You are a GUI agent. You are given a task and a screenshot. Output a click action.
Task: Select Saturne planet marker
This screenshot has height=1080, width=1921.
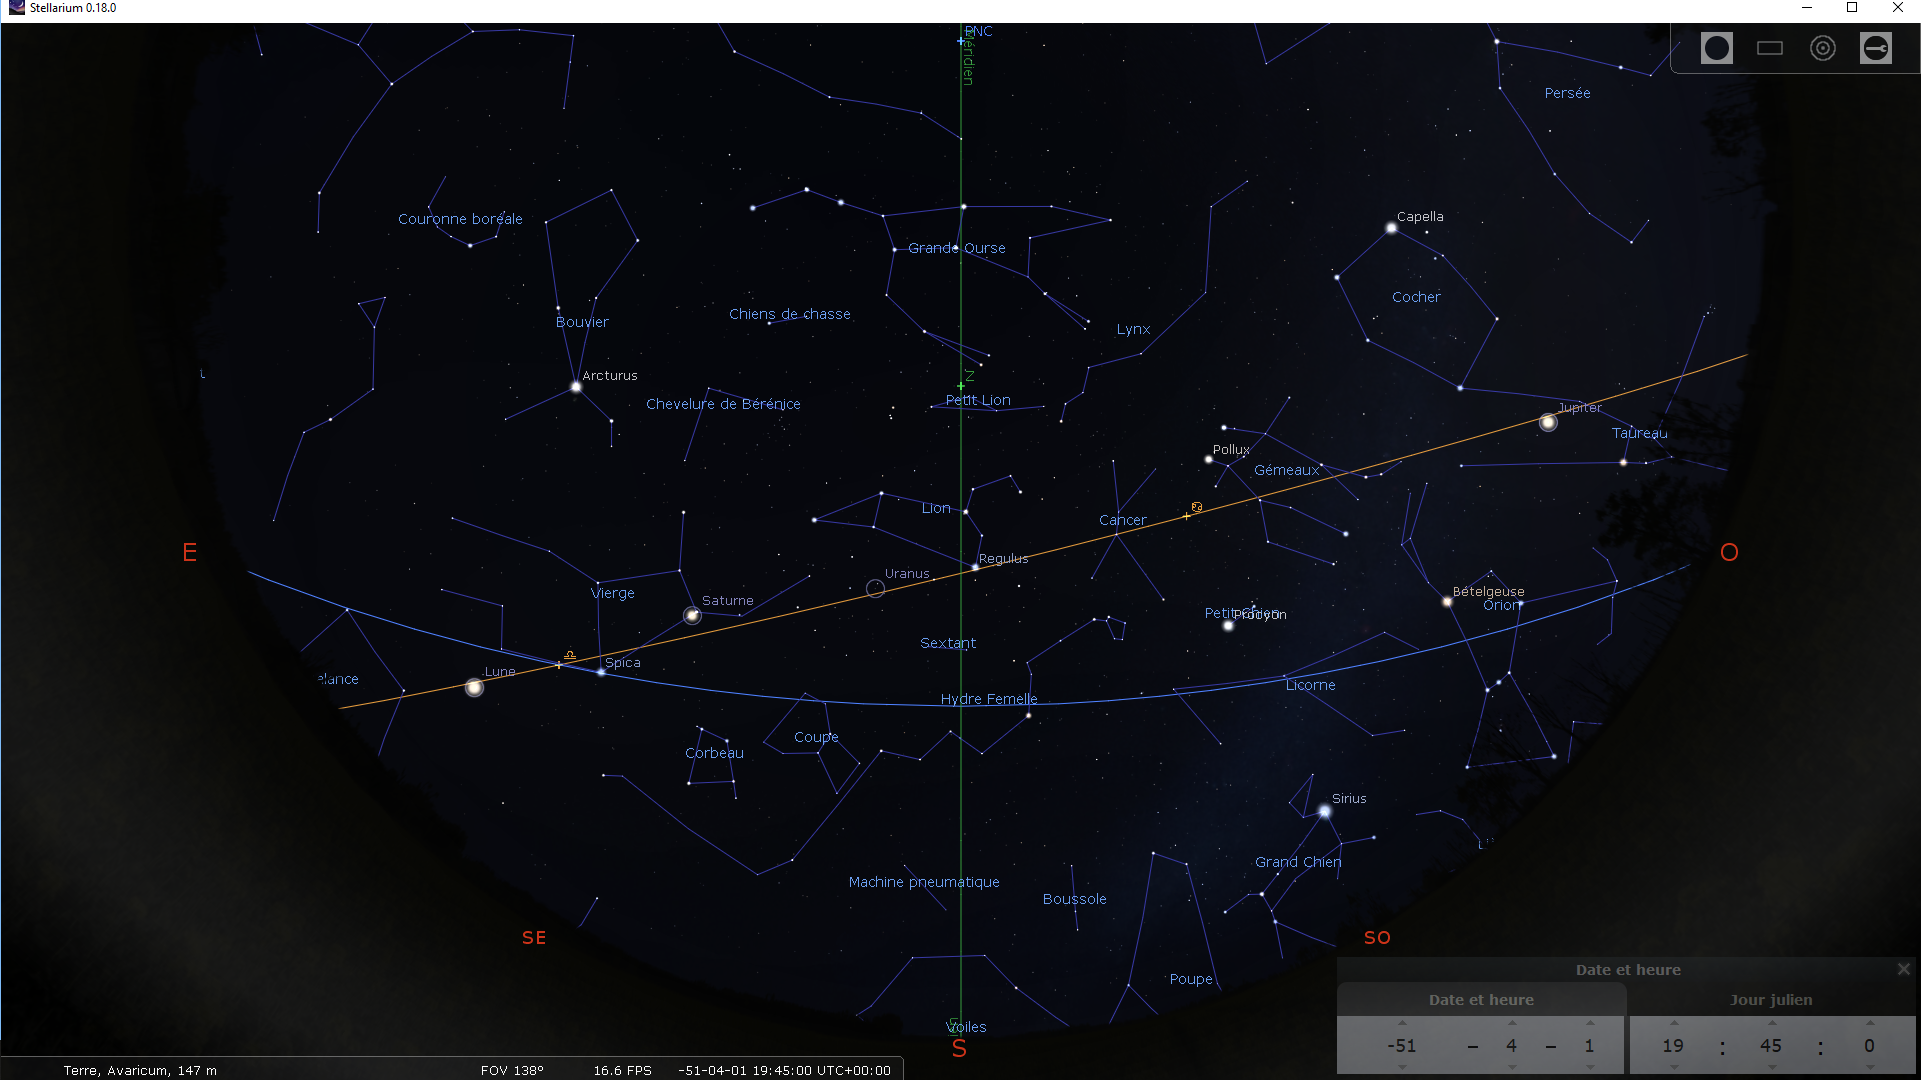tap(692, 616)
